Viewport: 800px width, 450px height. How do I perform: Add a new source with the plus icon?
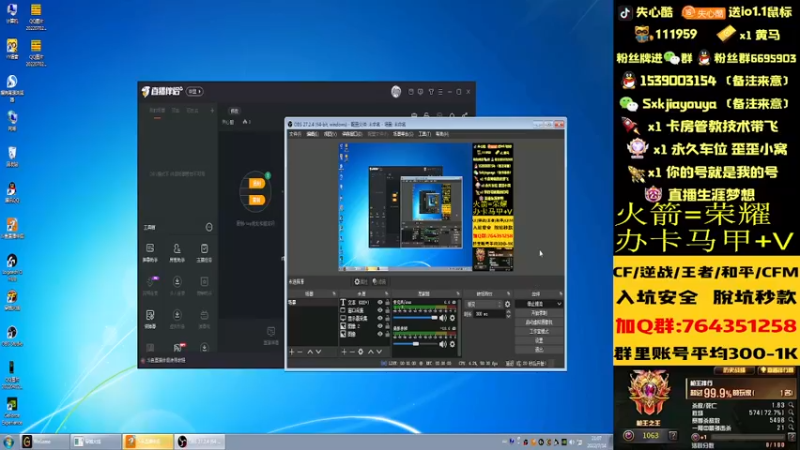(x=344, y=352)
